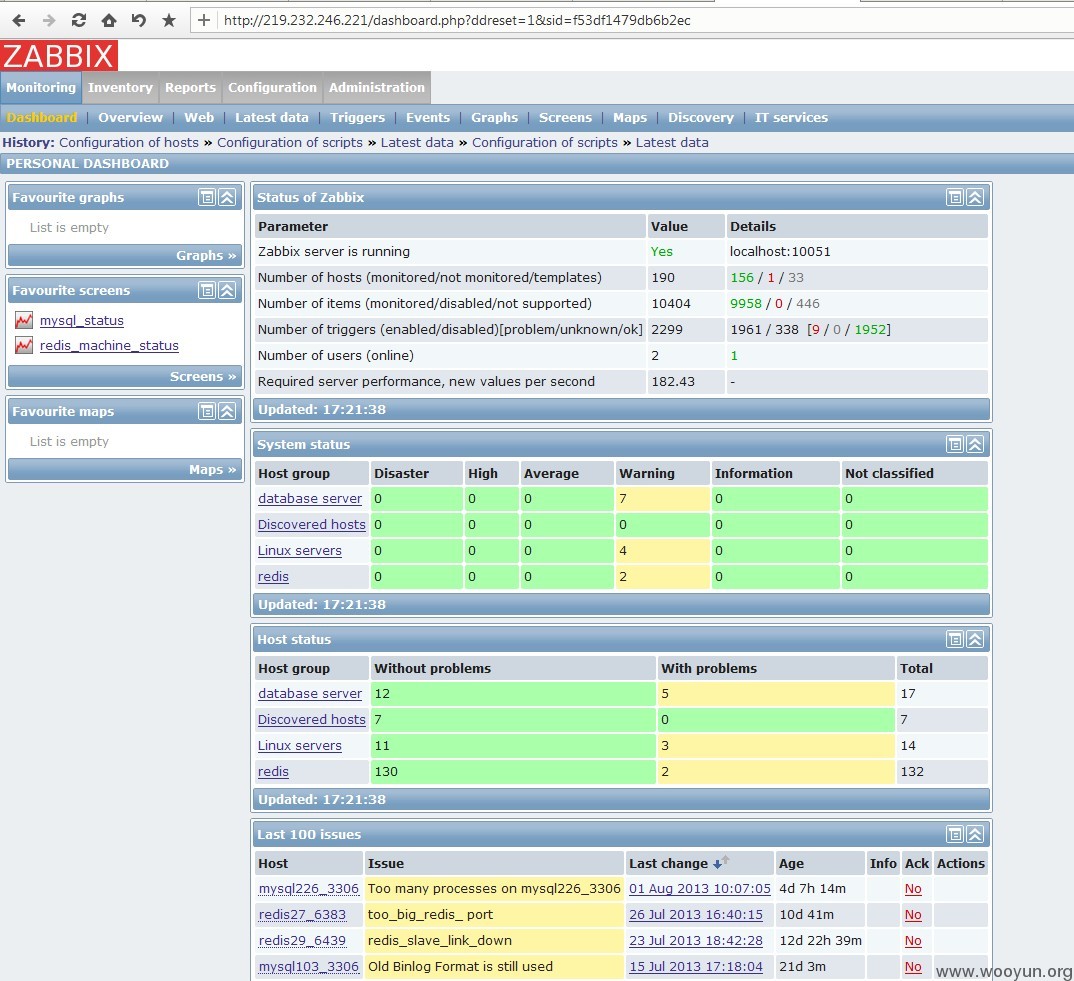
Task: Collapse the Last 100 issues widget
Action: (975, 834)
